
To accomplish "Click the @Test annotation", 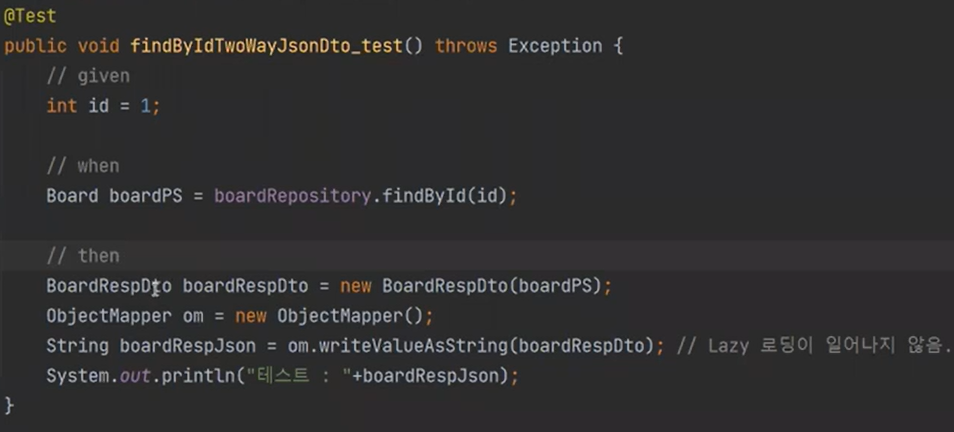I will (x=30, y=16).
